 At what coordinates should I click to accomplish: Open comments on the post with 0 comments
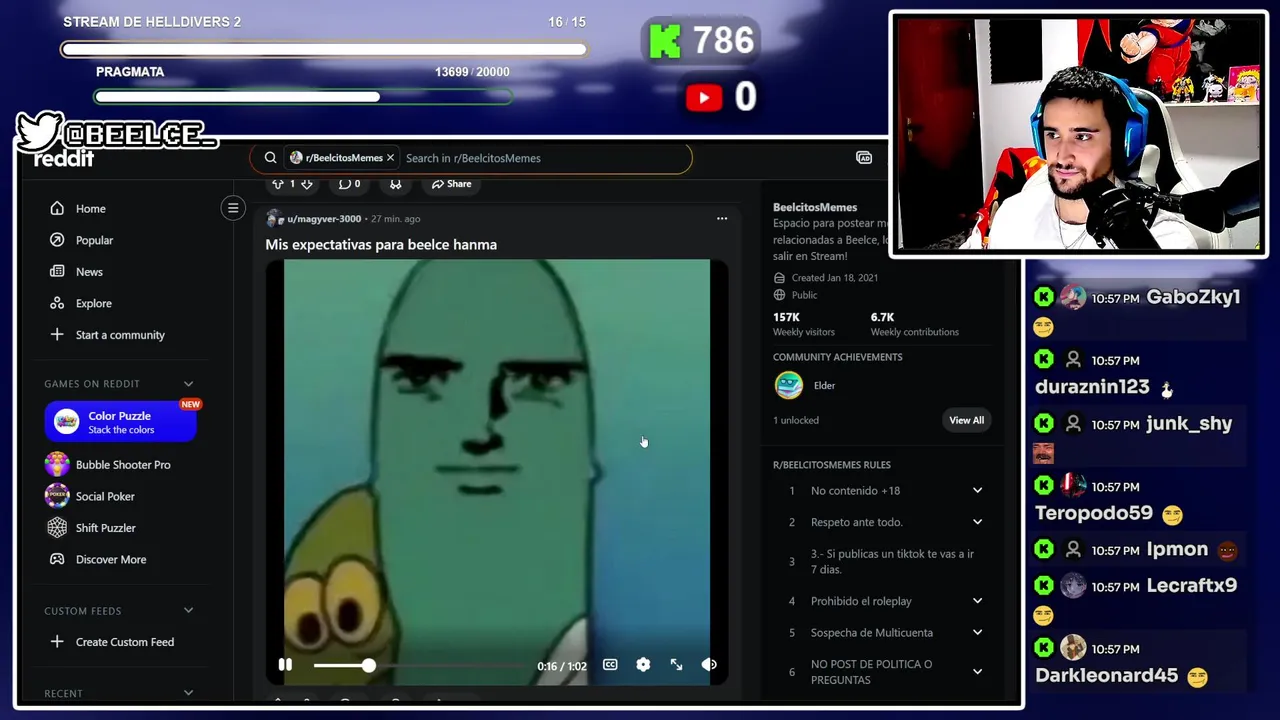pyautogui.click(x=349, y=184)
